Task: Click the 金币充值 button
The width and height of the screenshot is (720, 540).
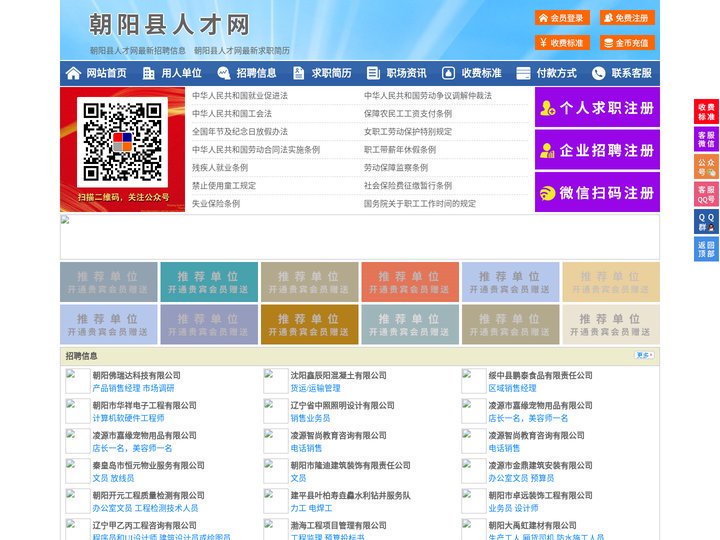Action: 627,43
